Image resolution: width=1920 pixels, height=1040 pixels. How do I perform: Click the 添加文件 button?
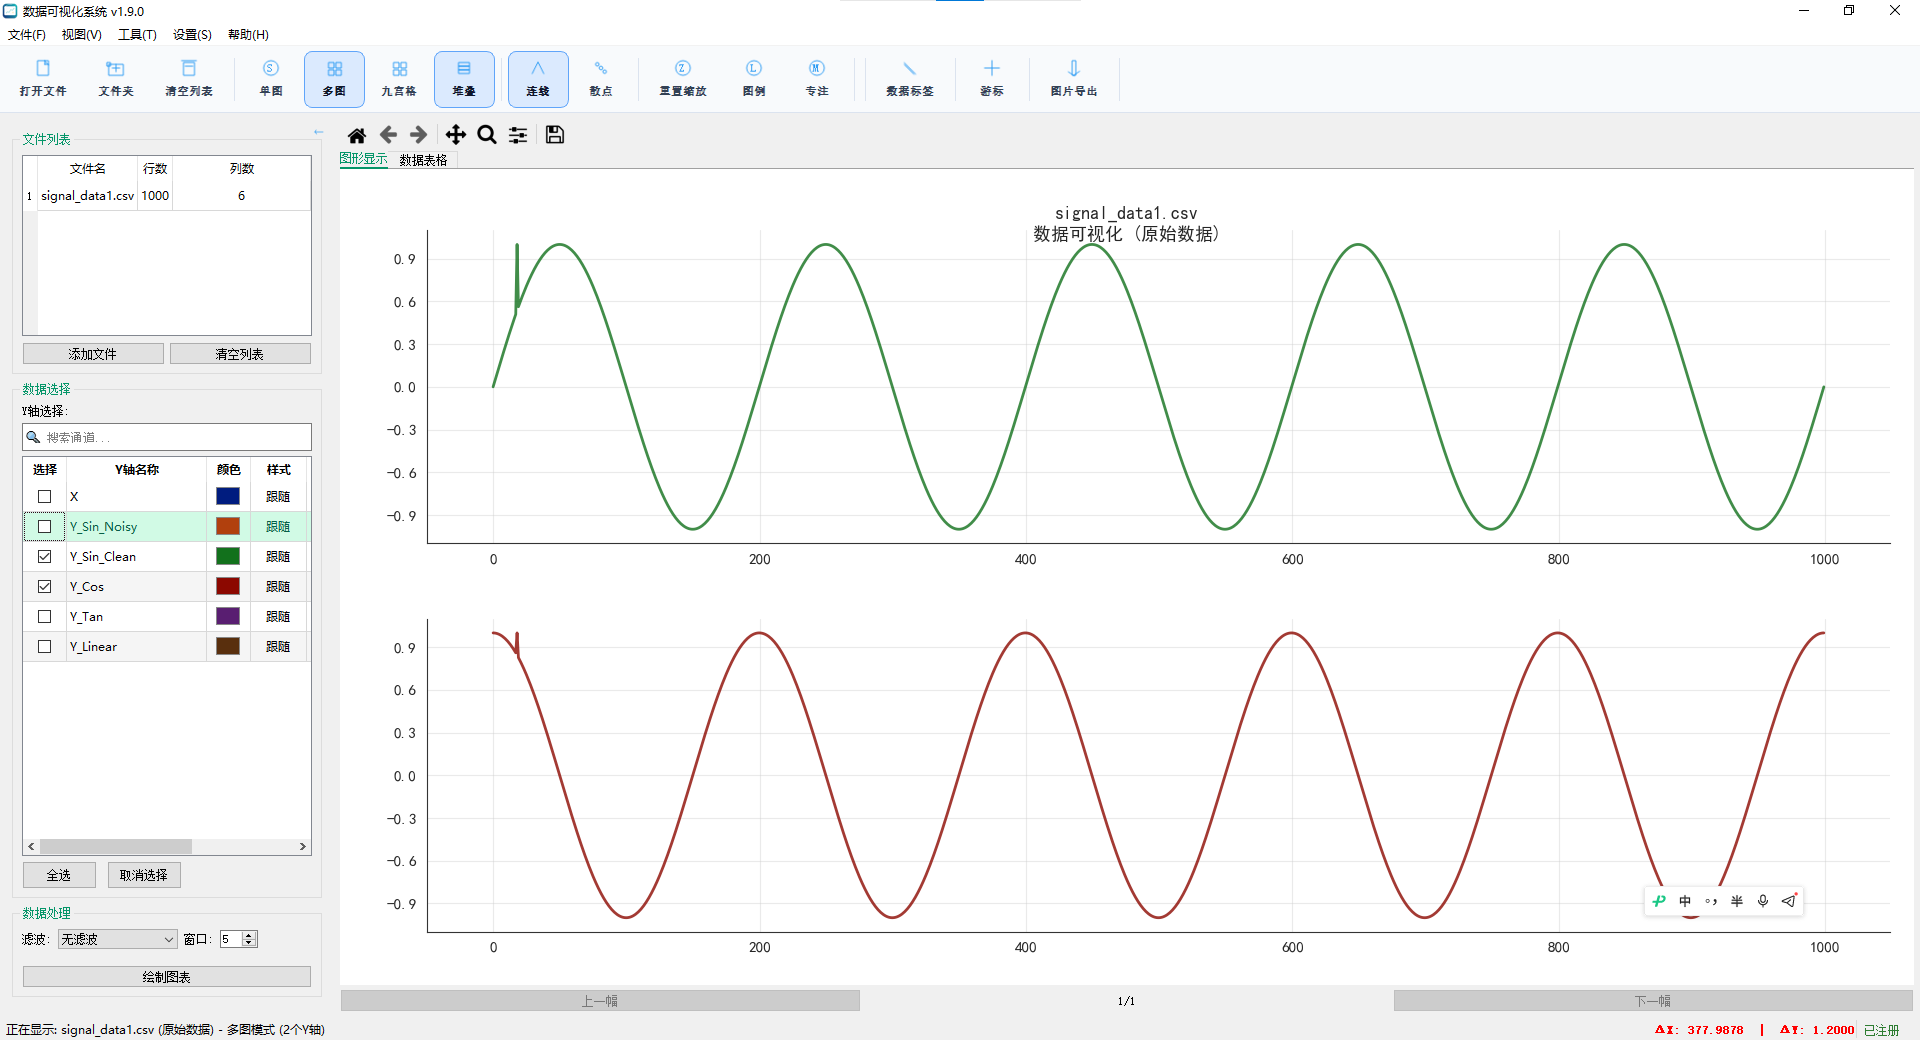[x=93, y=354]
